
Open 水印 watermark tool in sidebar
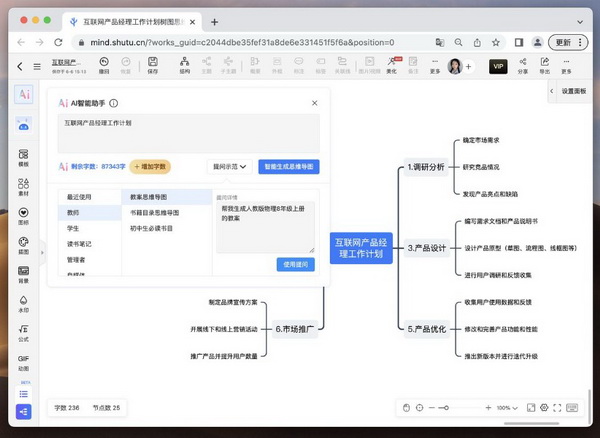[23, 304]
